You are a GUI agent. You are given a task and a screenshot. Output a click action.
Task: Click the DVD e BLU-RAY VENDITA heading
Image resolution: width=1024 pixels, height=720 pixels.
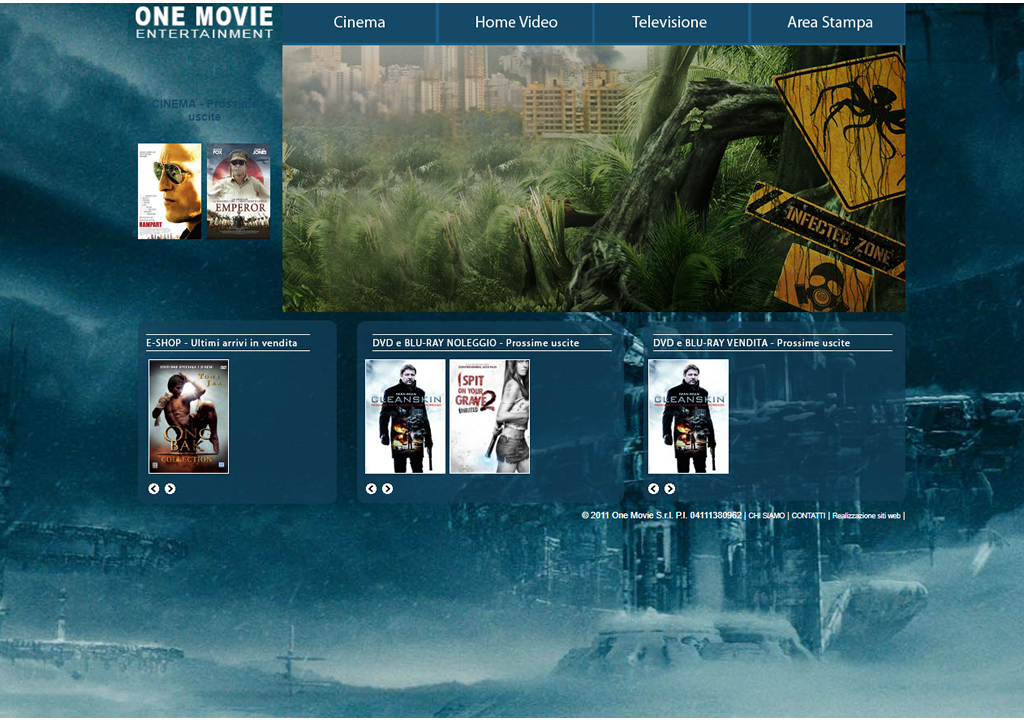click(x=752, y=343)
